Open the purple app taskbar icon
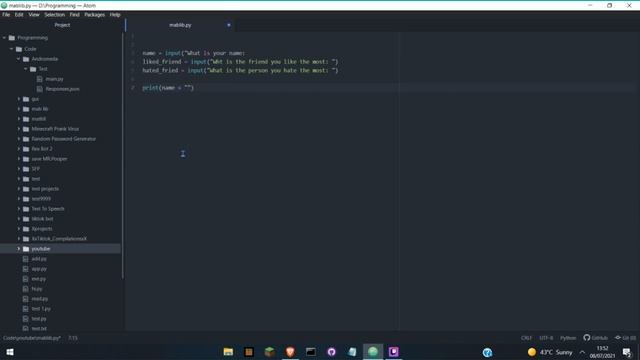 (x=393, y=352)
